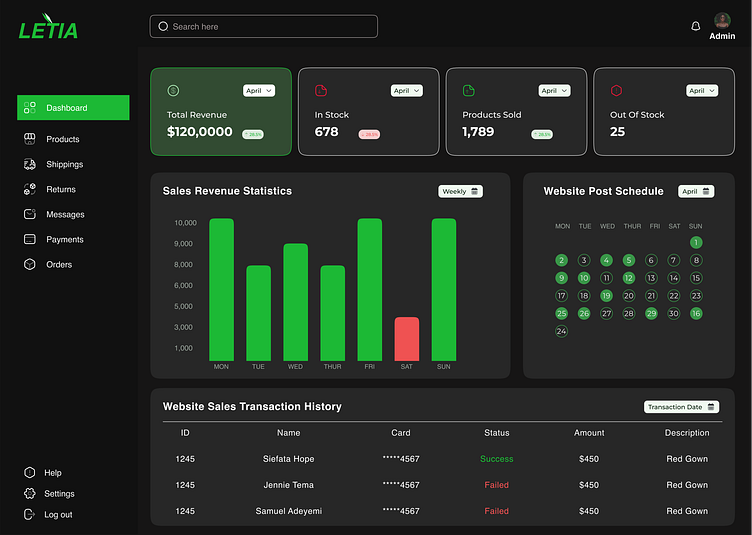The height and width of the screenshot is (535, 752).
Task: Expand the Weekly filter dropdown
Action: (x=460, y=191)
